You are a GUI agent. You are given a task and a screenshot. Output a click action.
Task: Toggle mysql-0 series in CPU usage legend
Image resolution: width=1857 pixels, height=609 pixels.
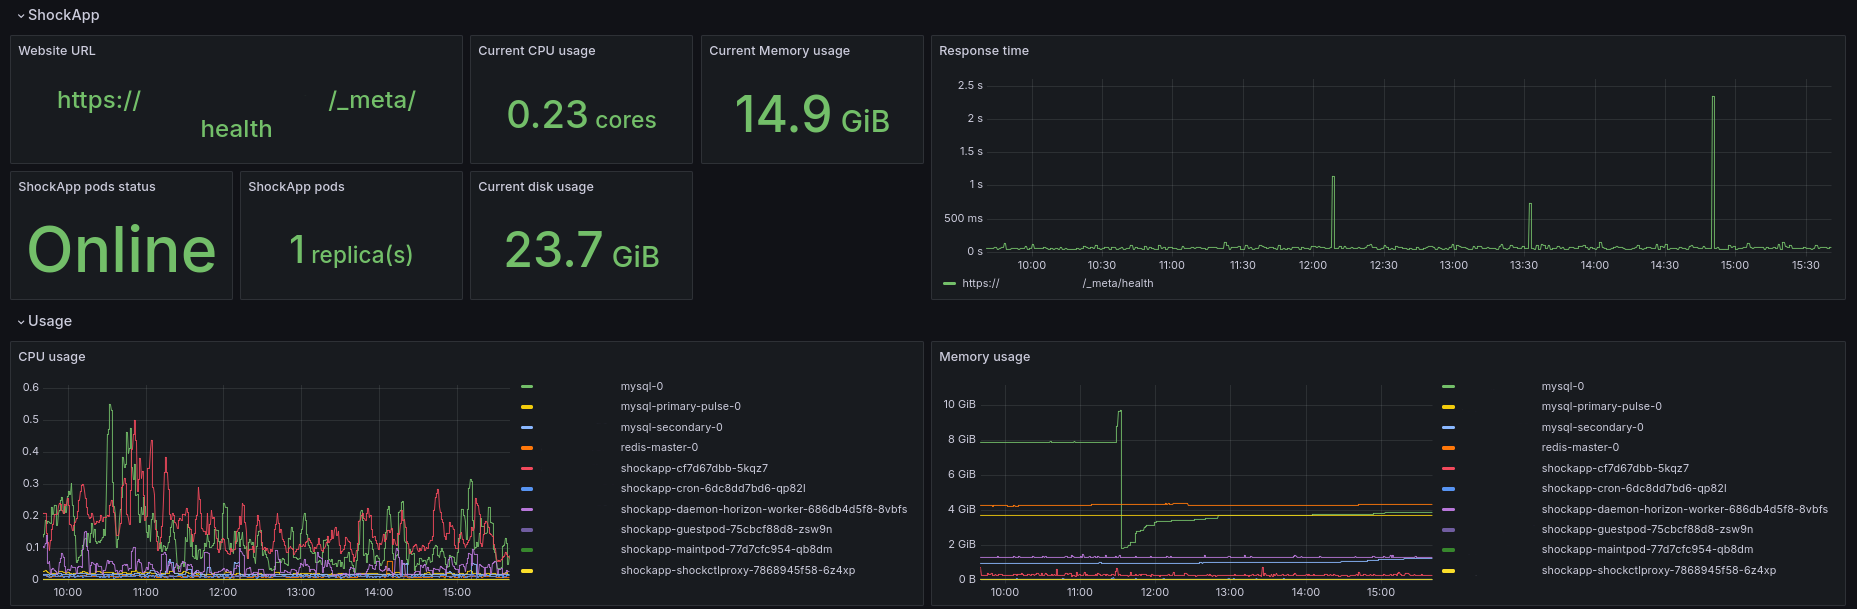coord(641,387)
